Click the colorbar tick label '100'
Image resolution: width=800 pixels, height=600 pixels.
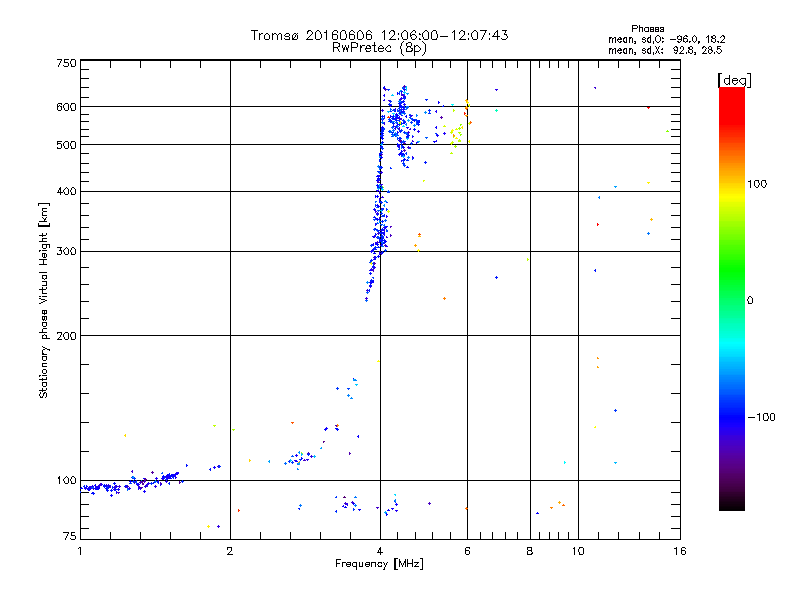point(757,184)
